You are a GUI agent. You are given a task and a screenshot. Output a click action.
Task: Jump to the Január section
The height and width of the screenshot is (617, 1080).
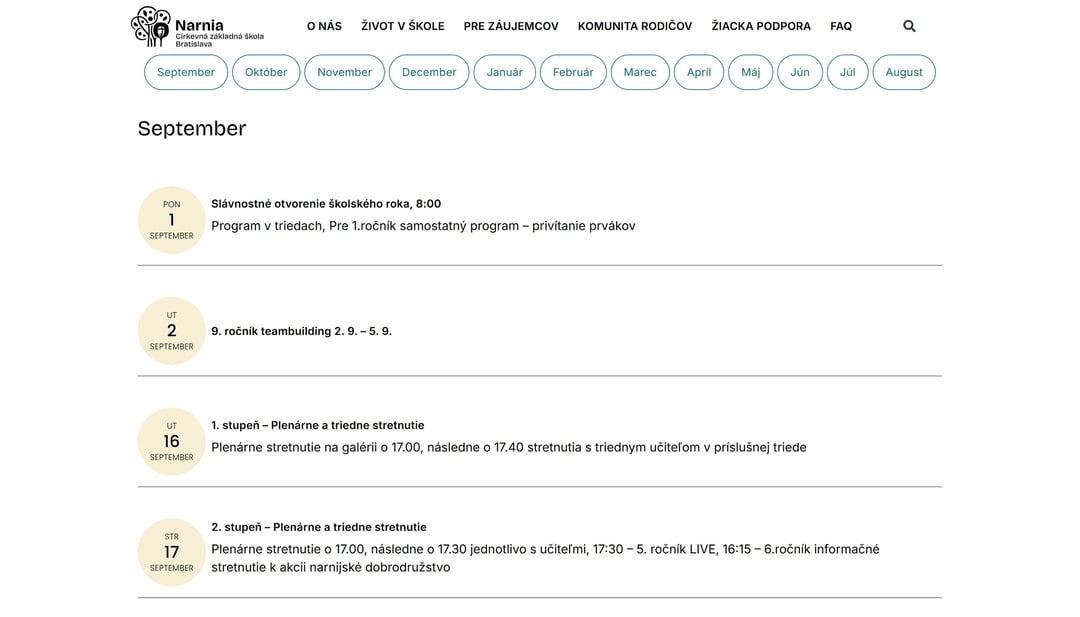pos(505,72)
